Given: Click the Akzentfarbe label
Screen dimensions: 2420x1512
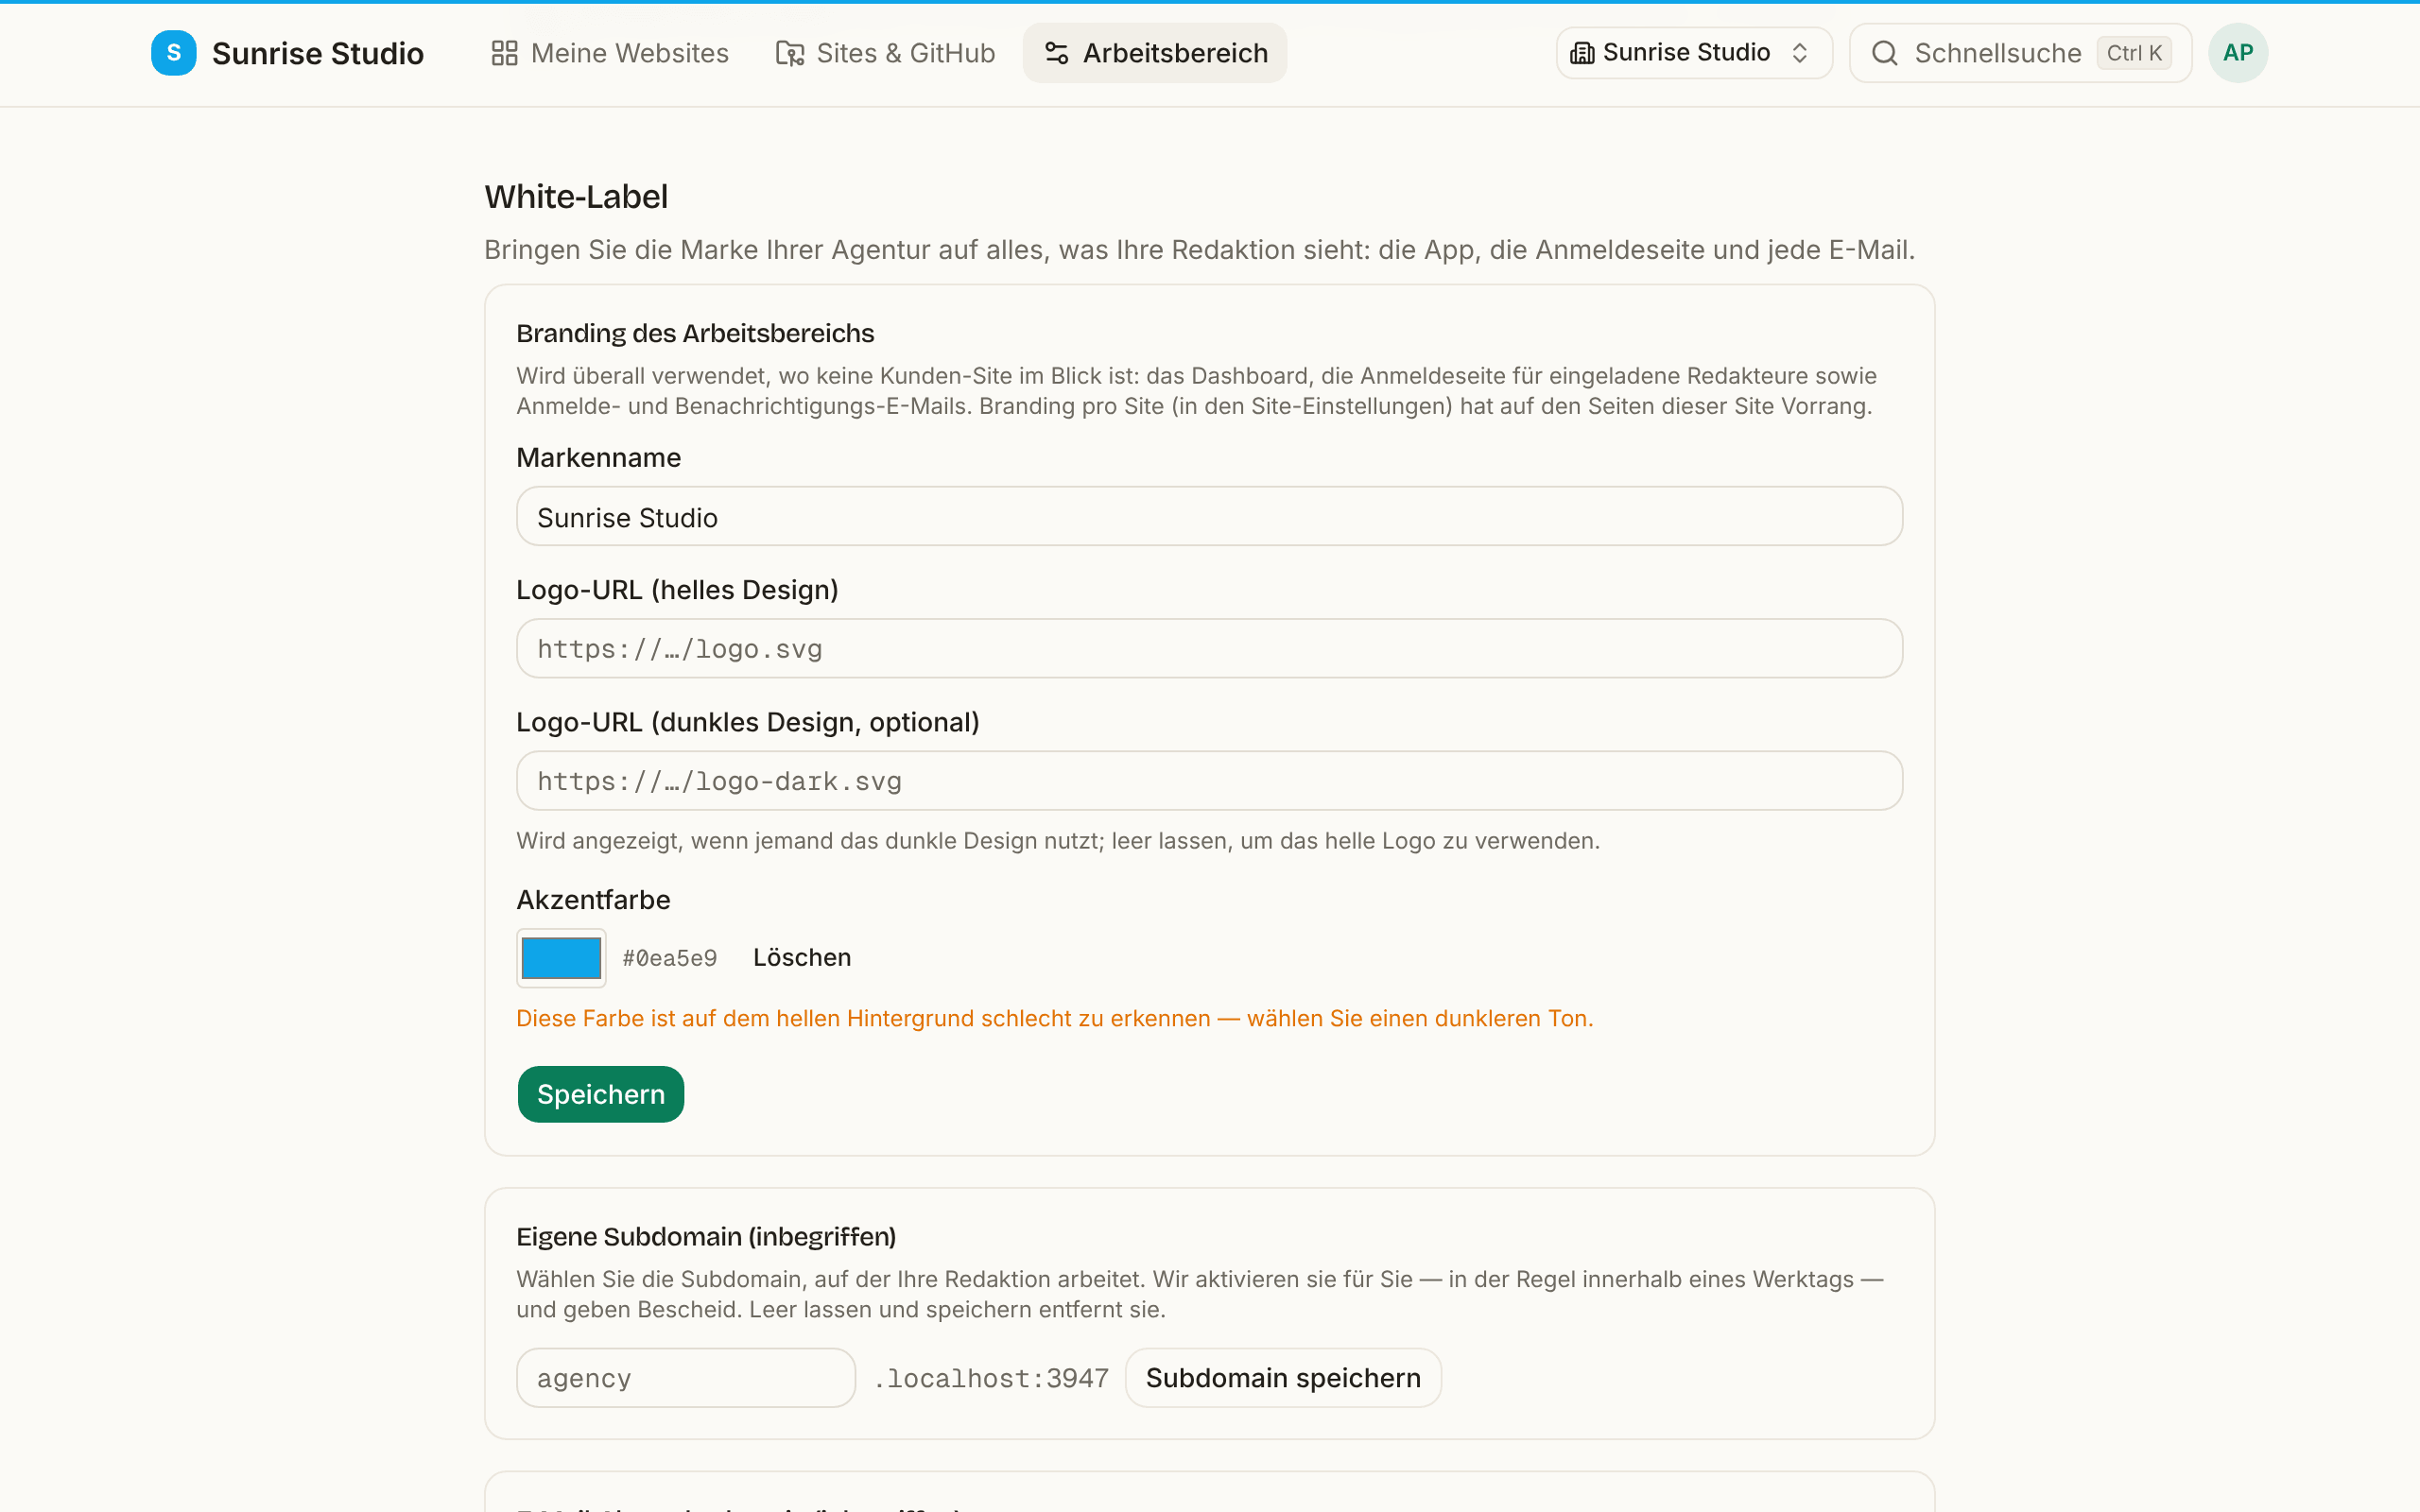Looking at the screenshot, I should (593, 900).
